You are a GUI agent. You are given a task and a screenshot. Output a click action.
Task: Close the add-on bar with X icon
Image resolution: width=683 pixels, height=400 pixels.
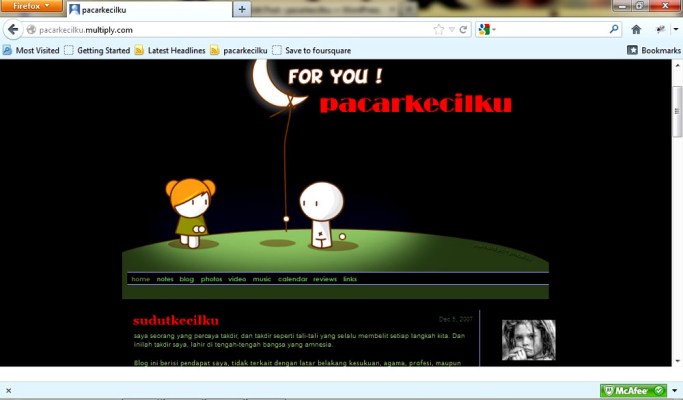click(x=8, y=391)
